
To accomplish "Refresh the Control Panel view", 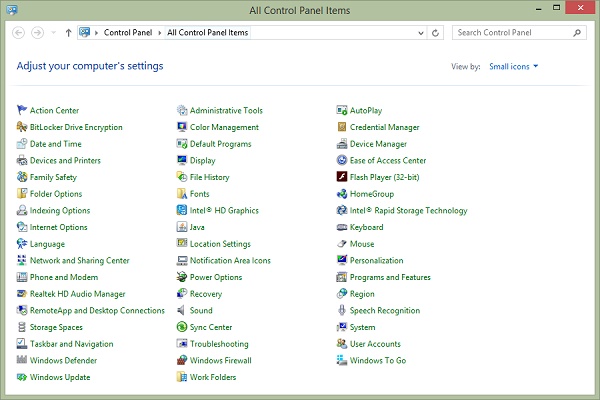I will [435, 33].
